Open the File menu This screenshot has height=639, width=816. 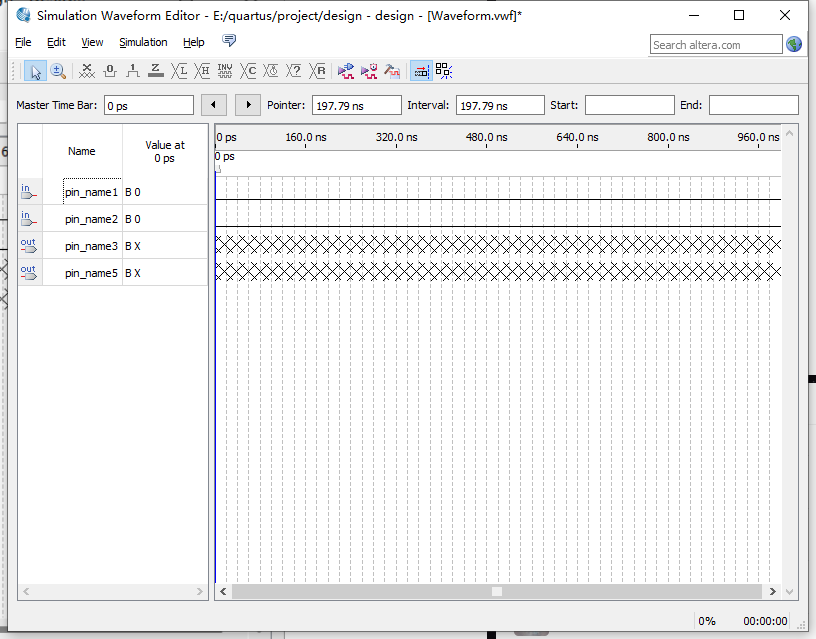[23, 42]
